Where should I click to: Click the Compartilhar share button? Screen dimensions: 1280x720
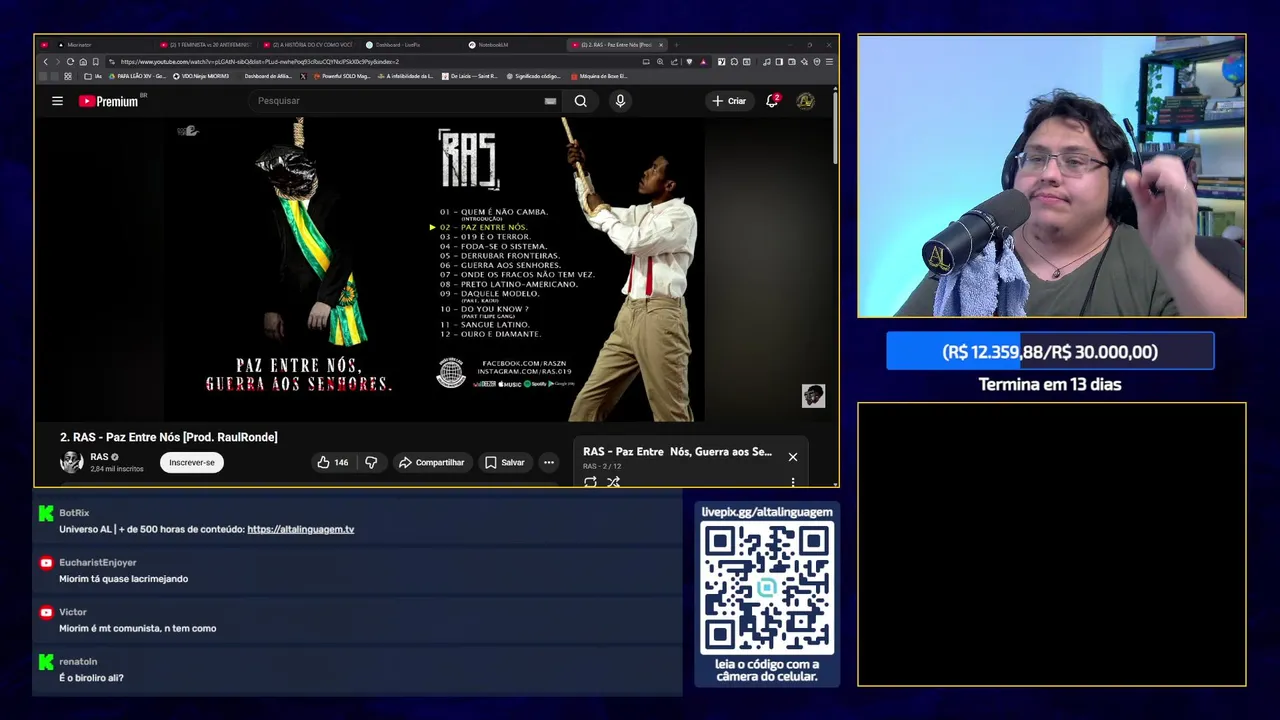431,462
